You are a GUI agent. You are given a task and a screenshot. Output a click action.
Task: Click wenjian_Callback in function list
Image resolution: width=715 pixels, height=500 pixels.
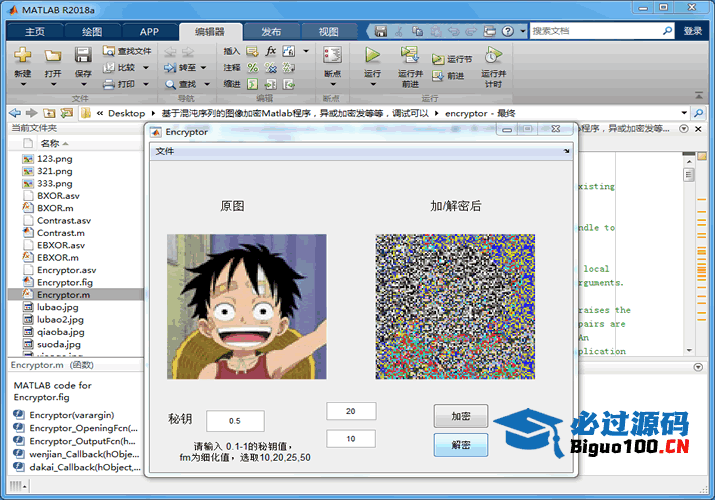pyautogui.click(x=84, y=454)
